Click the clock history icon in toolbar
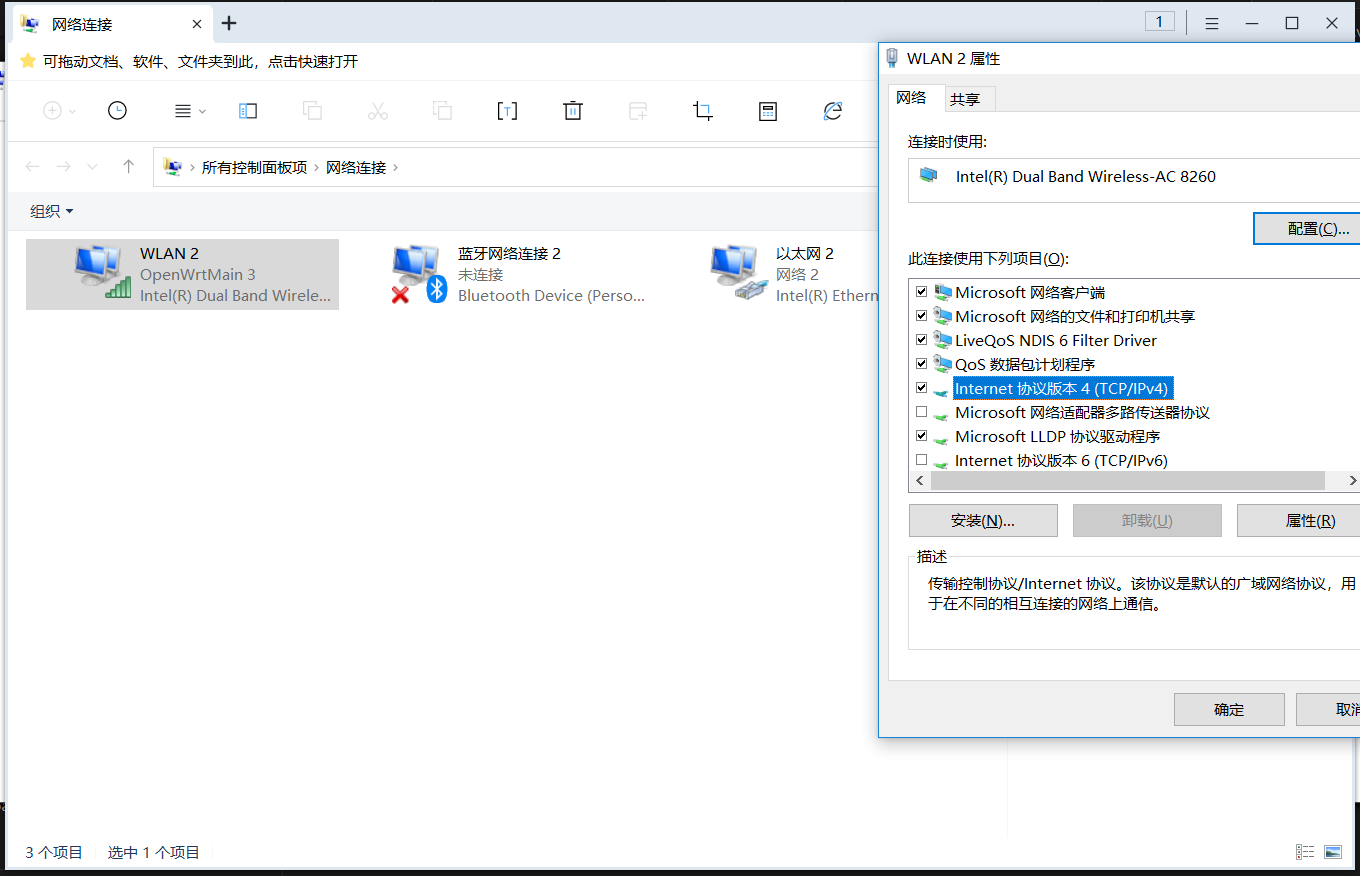Viewport: 1360px width, 876px height. (118, 111)
